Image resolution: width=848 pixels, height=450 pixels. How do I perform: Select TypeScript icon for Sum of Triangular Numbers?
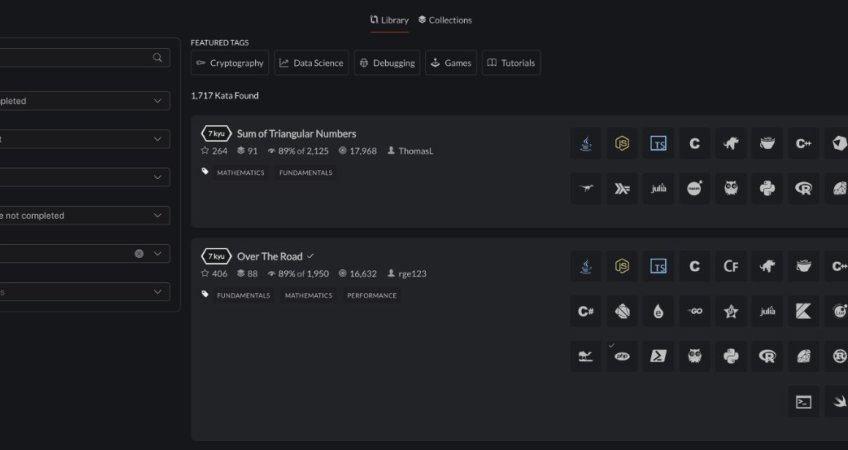tap(658, 144)
